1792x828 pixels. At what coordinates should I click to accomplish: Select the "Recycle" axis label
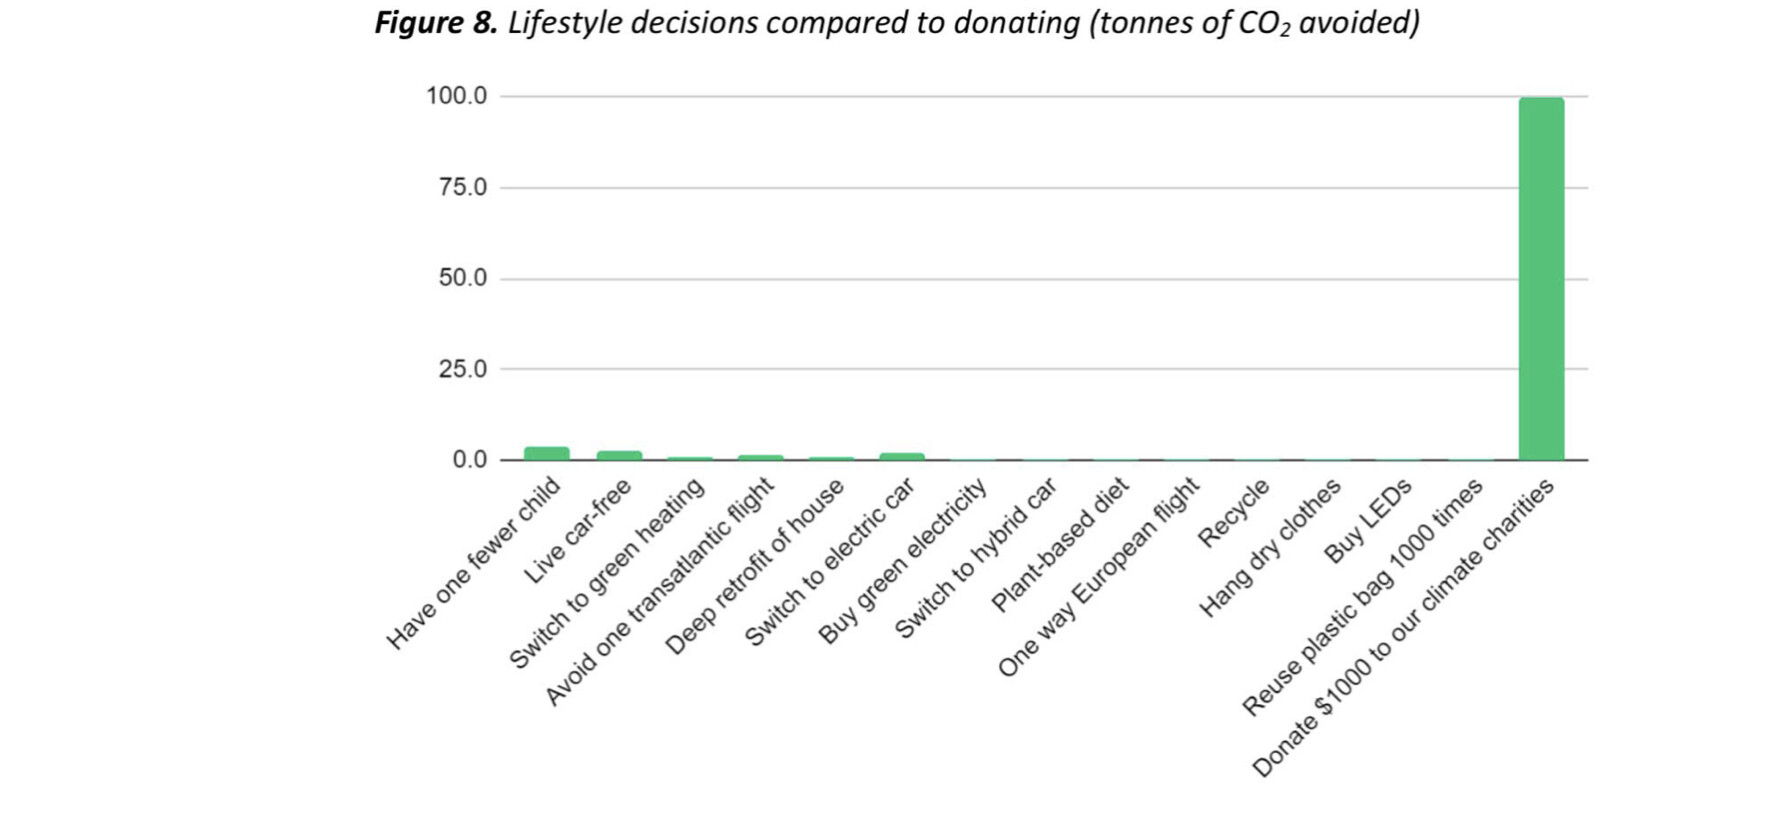coord(1233,513)
